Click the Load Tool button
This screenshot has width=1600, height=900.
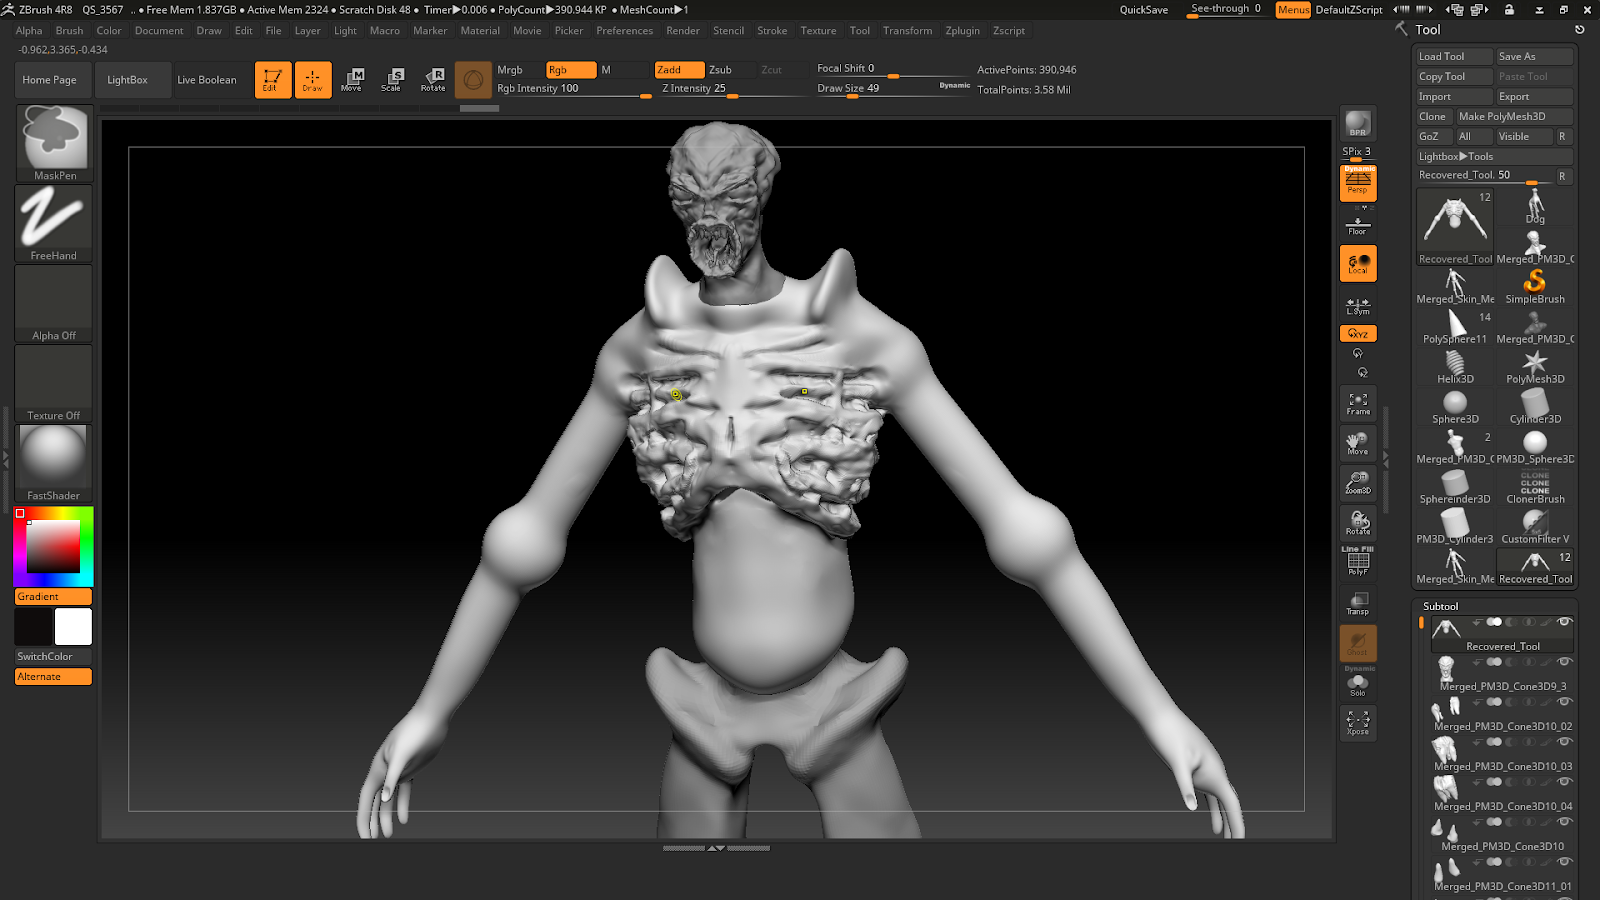click(1454, 57)
